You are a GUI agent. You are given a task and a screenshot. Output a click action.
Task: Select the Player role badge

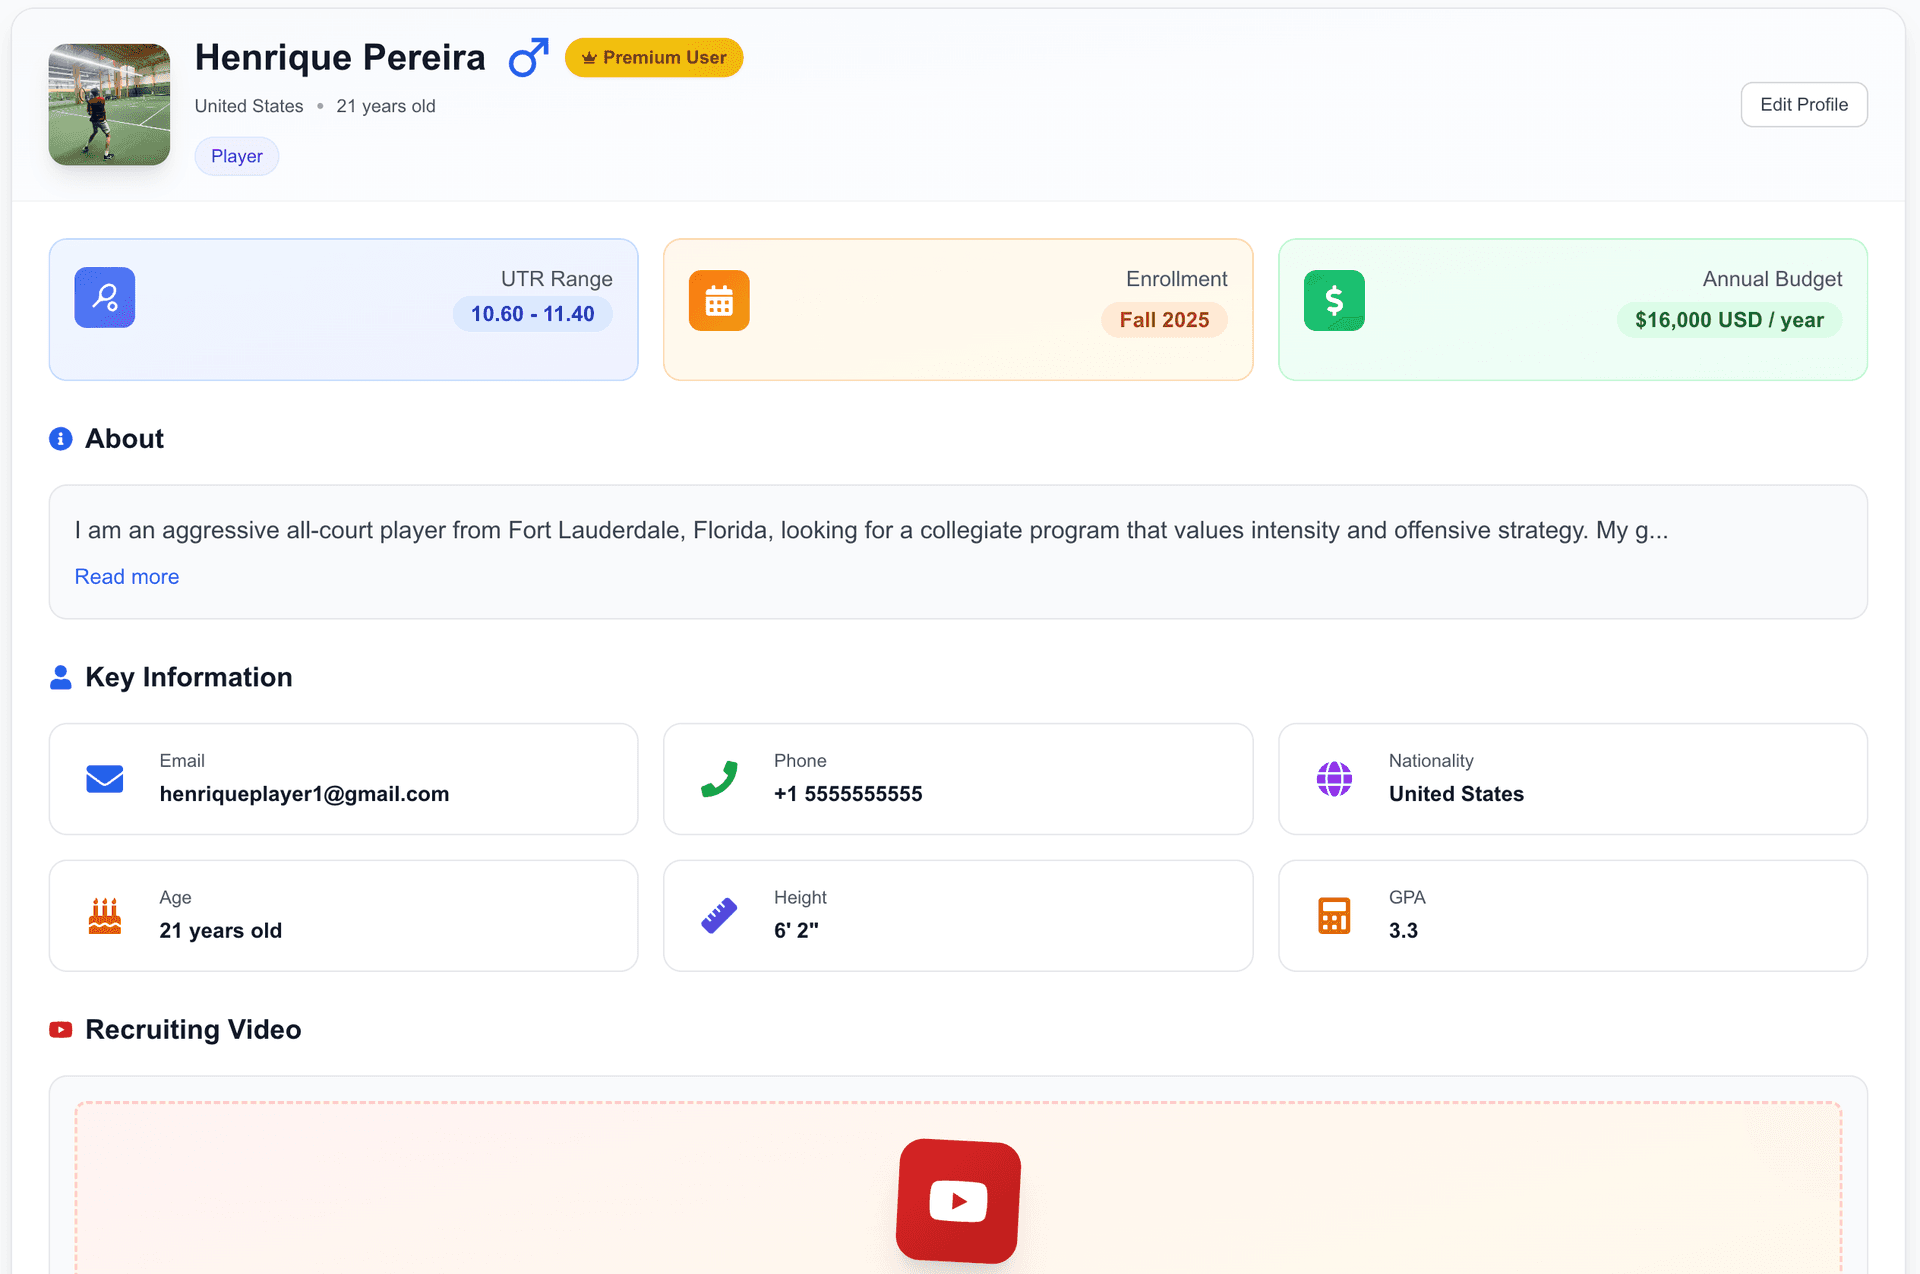(236, 156)
